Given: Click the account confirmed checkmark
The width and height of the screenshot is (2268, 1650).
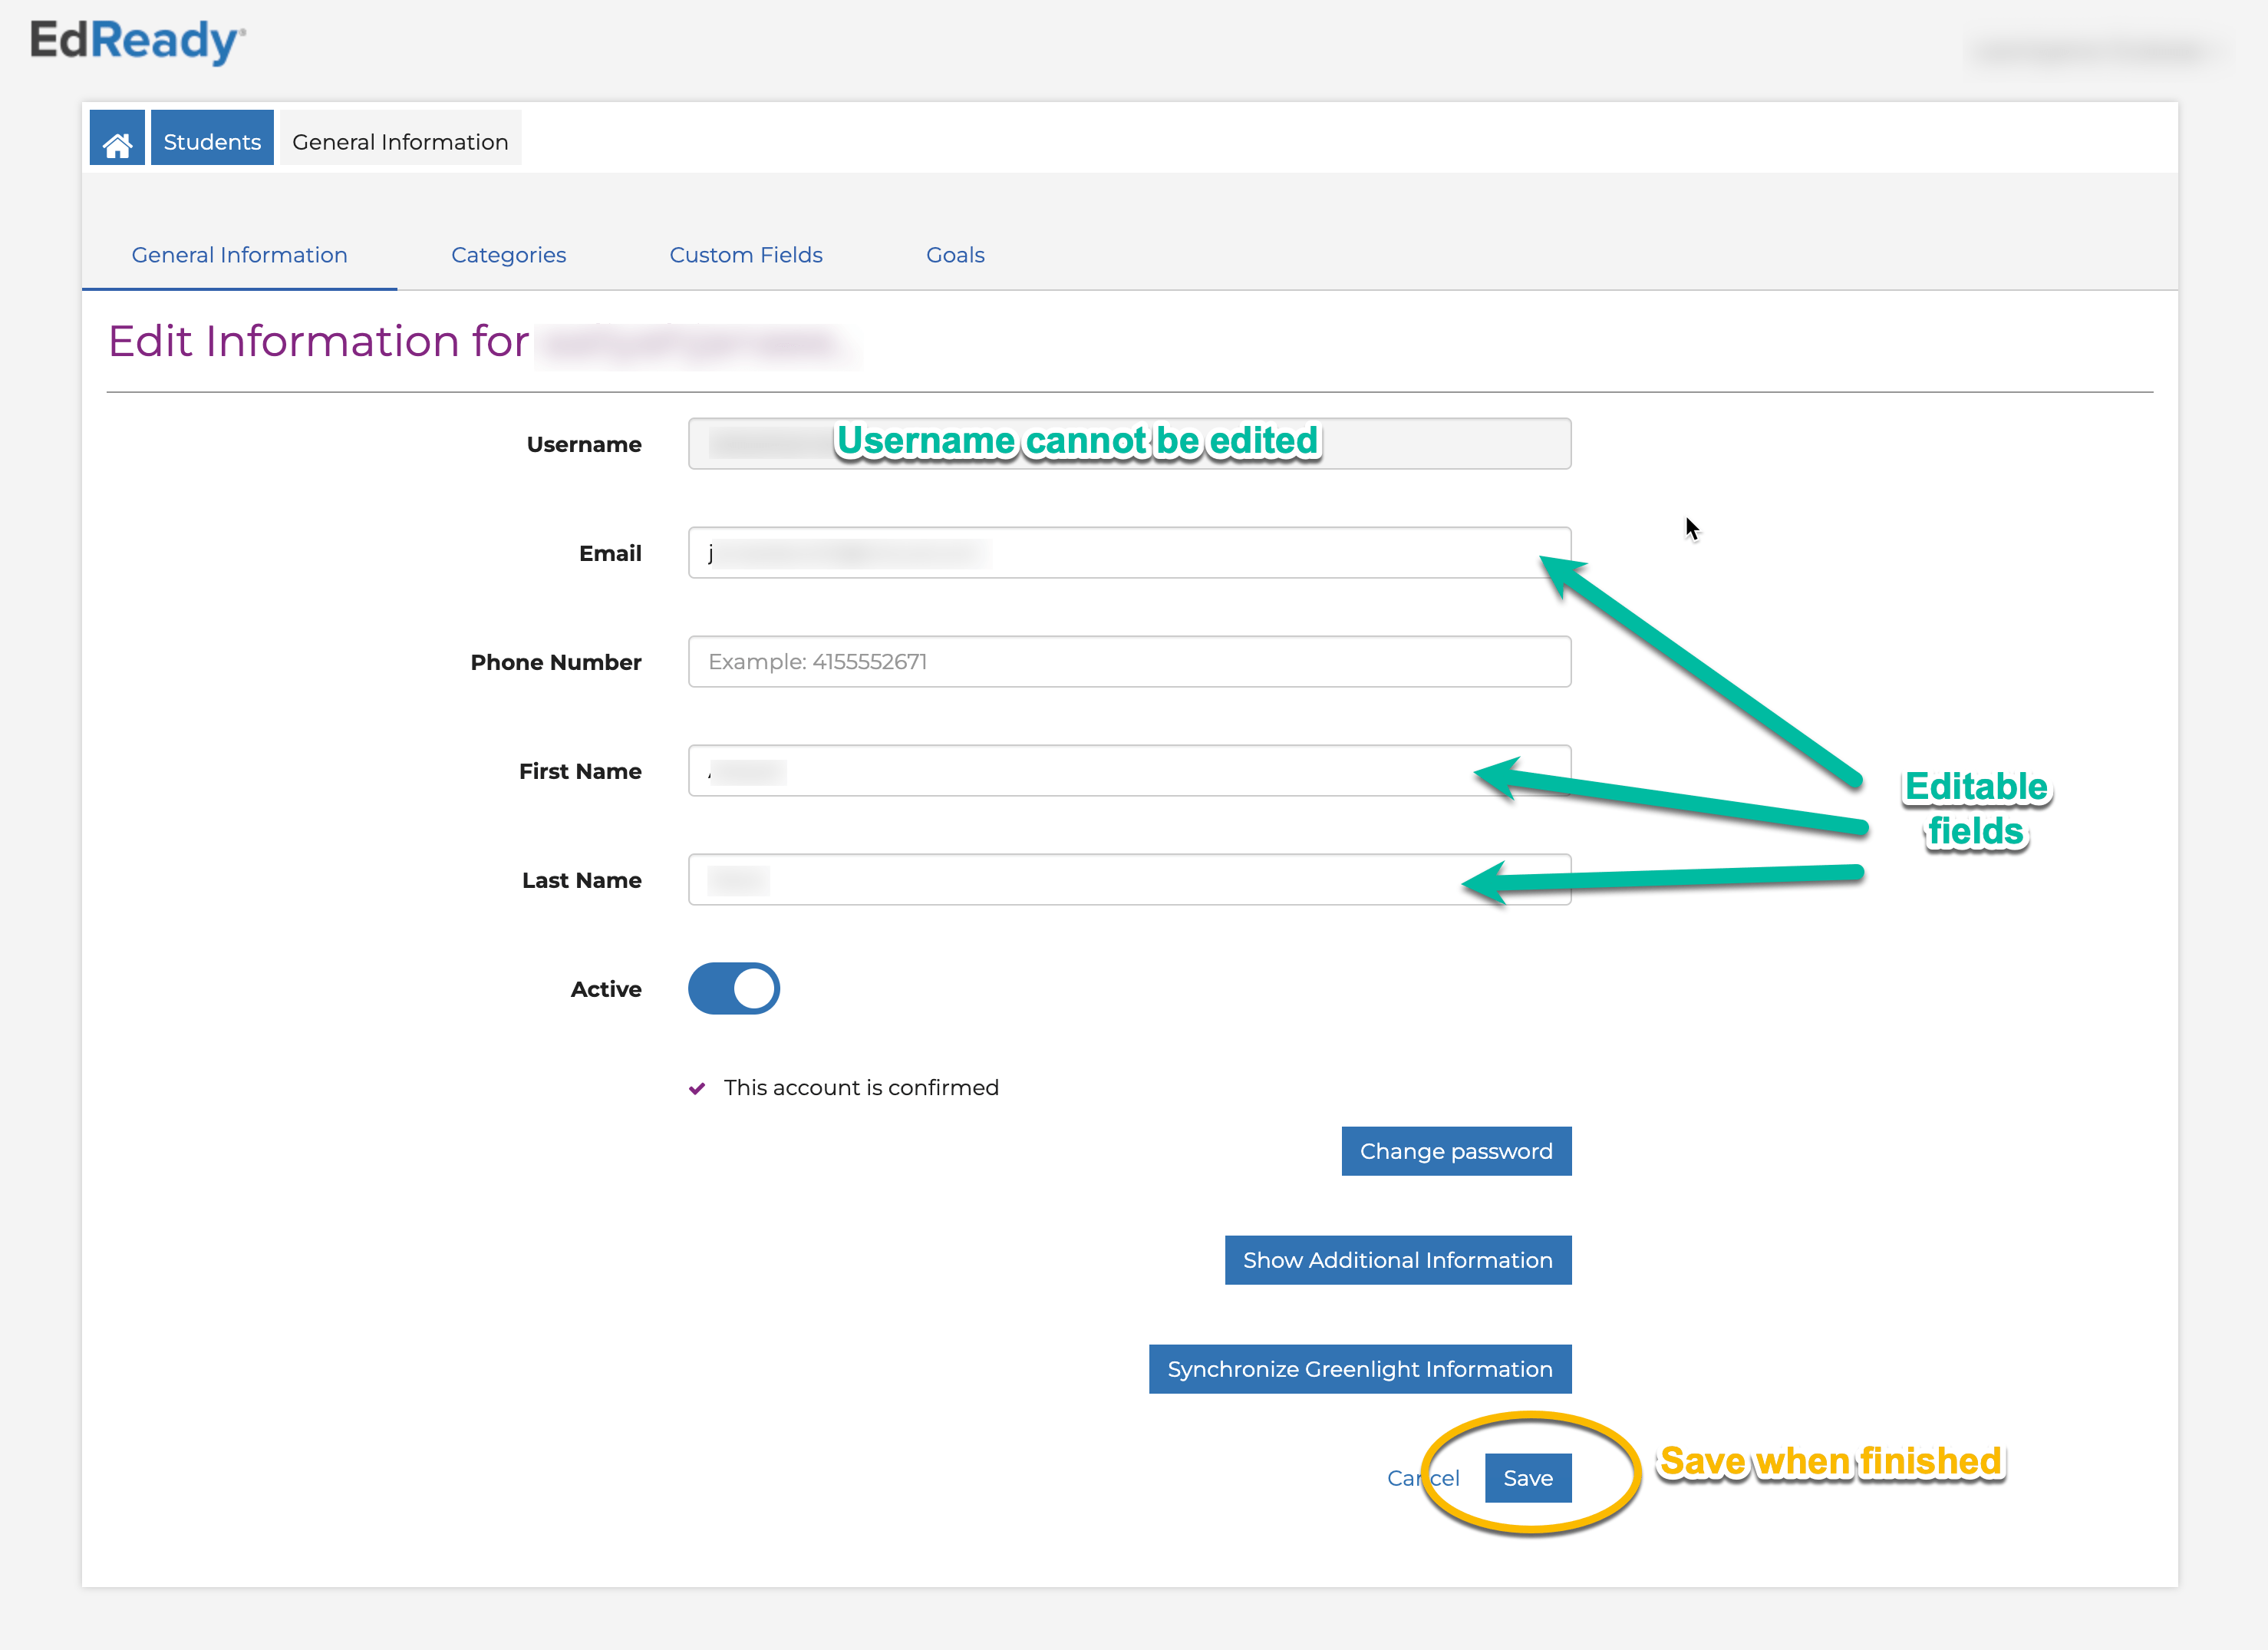Looking at the screenshot, I should click(x=697, y=1088).
